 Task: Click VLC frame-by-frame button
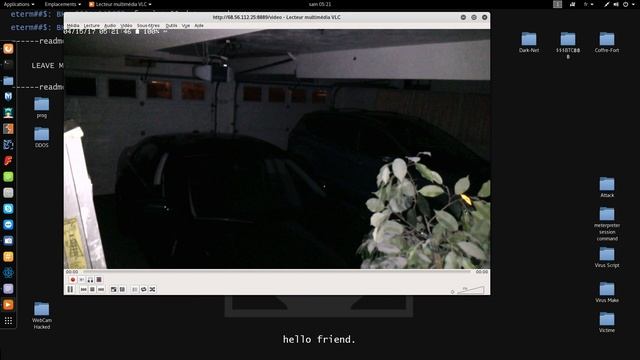coord(99,280)
